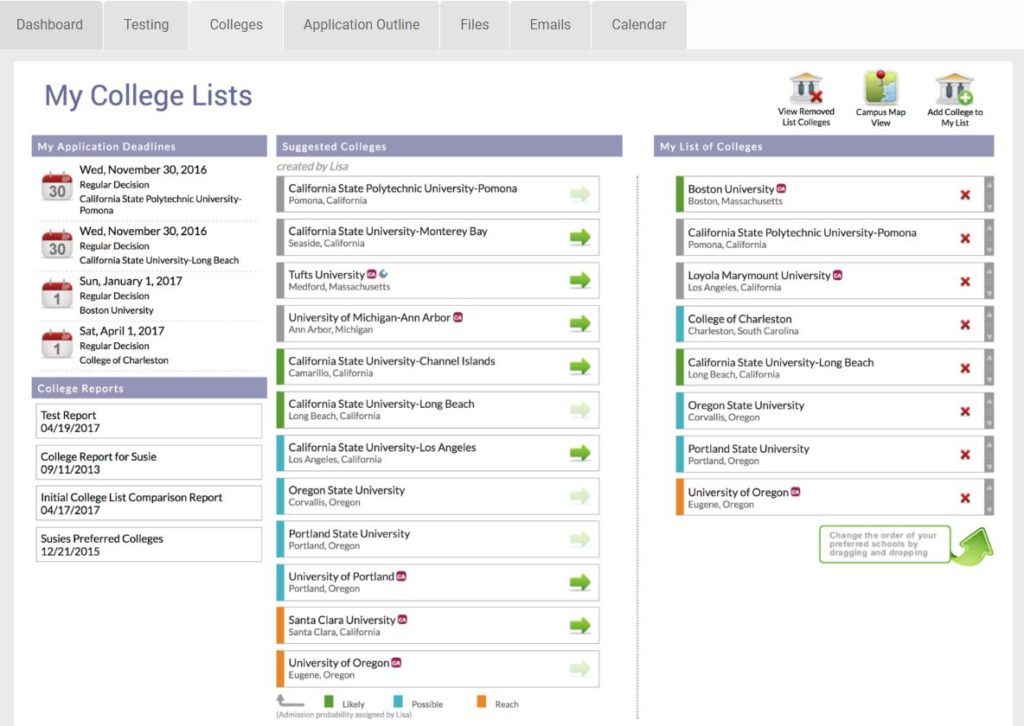Remove Boston University with the red X

click(x=965, y=195)
